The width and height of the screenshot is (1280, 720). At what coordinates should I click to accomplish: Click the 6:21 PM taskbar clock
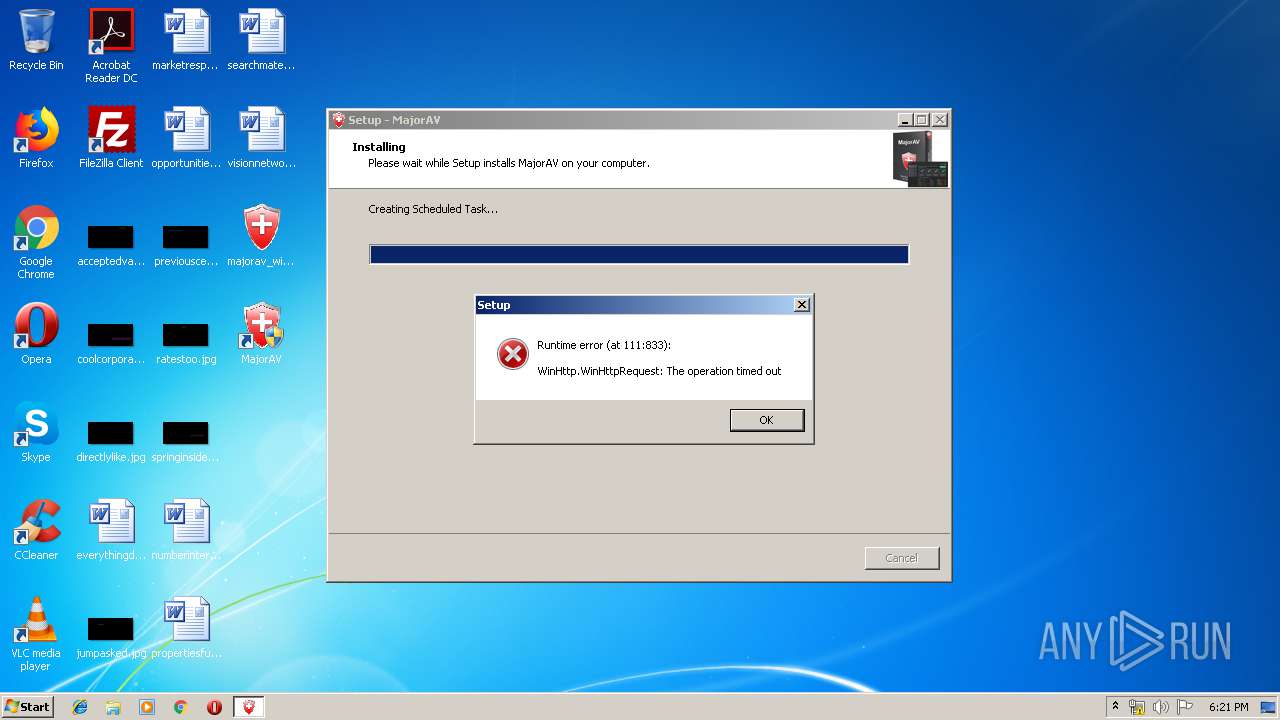[x=1228, y=707]
